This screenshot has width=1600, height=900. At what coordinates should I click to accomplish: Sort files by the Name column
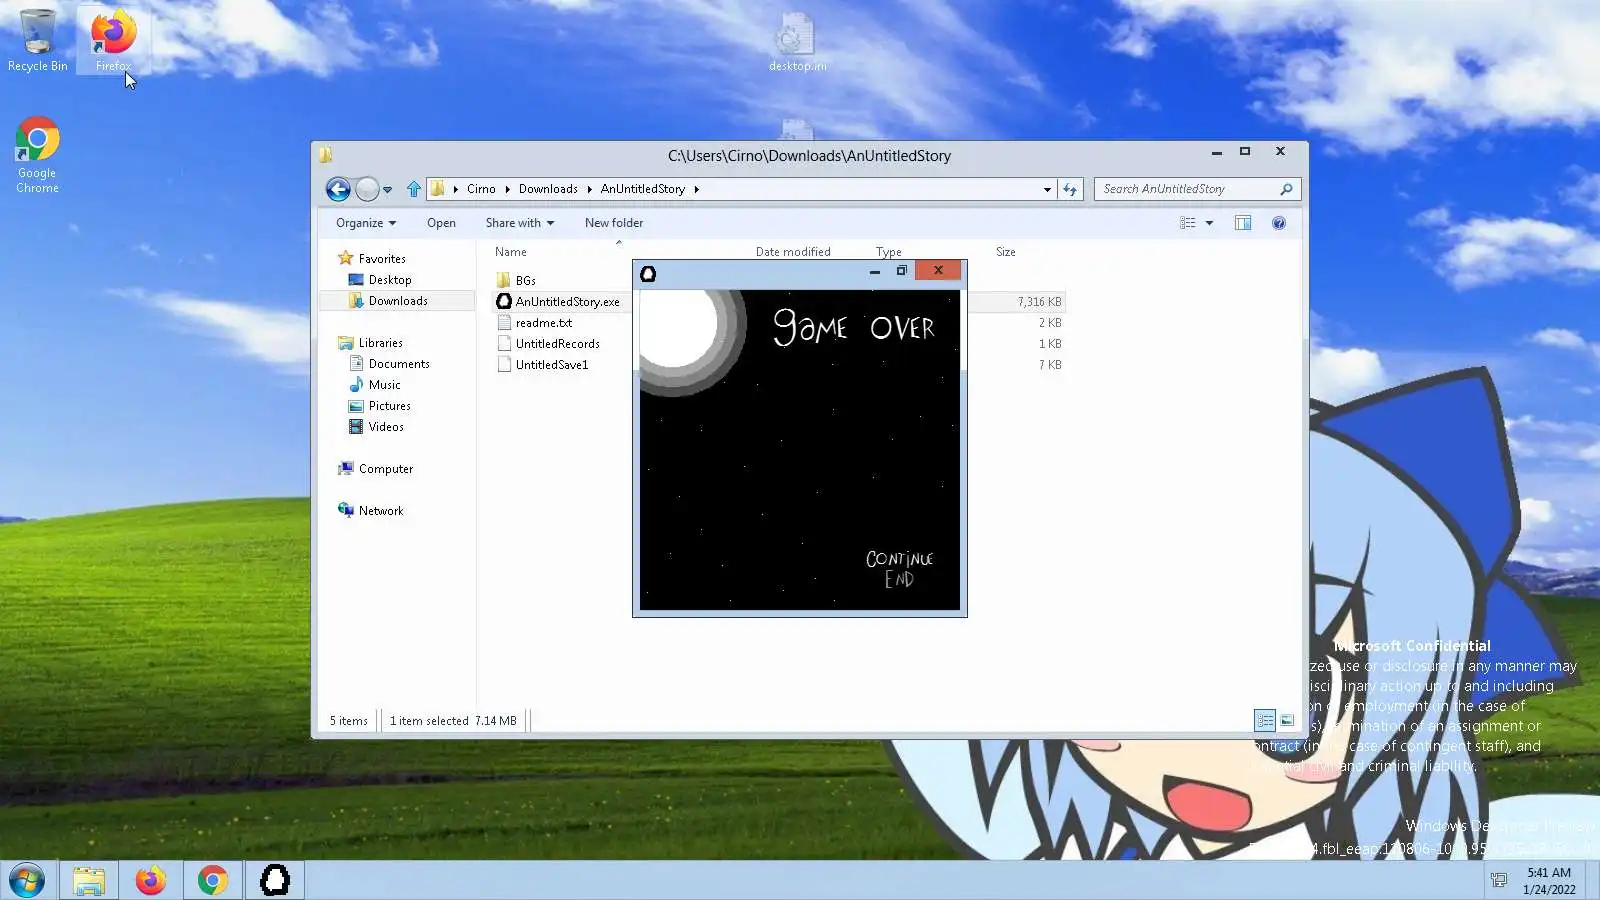click(510, 252)
